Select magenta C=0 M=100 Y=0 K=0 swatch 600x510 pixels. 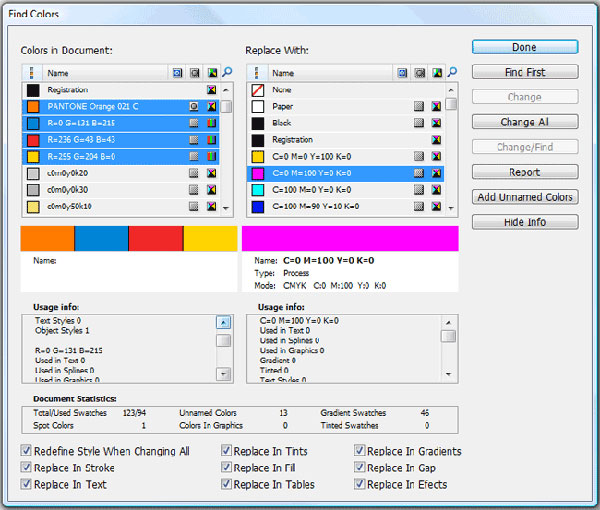pos(258,173)
